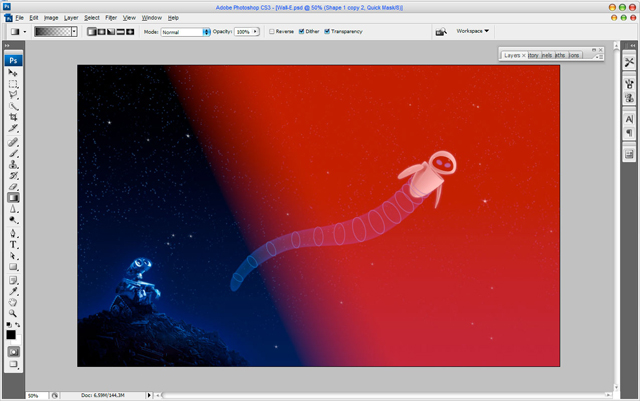Choose Diamond Gradient style button
Image resolution: width=640 pixels, height=401 pixels.
[x=130, y=31]
